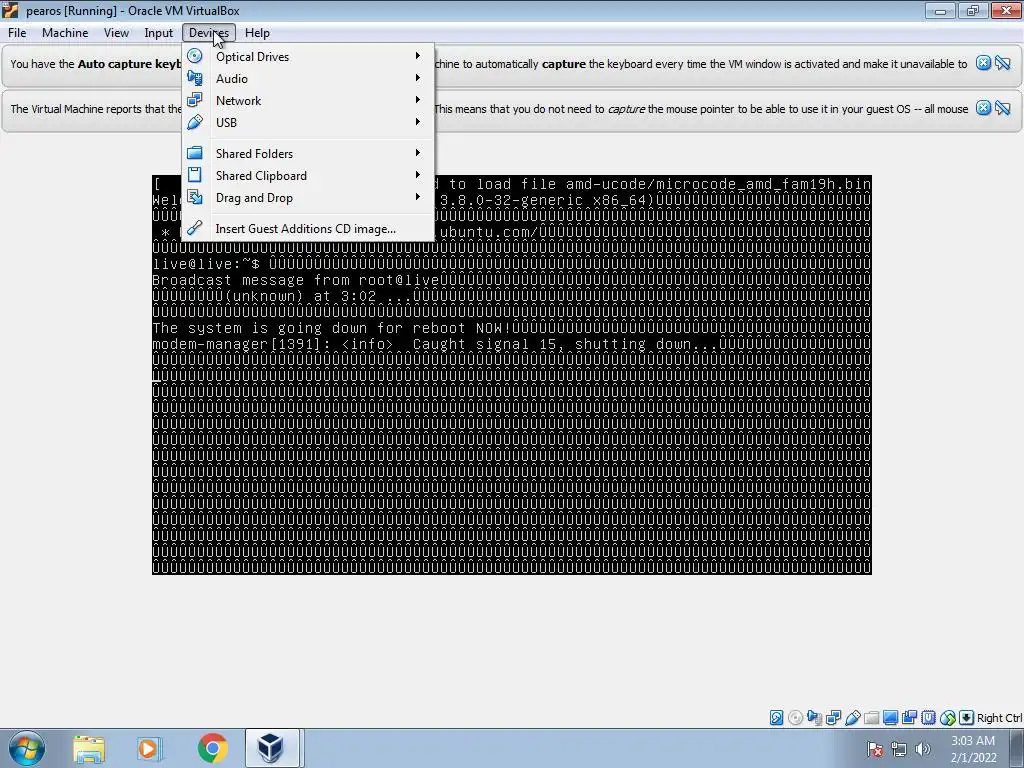
Task: Open the Input menu
Action: click(159, 33)
